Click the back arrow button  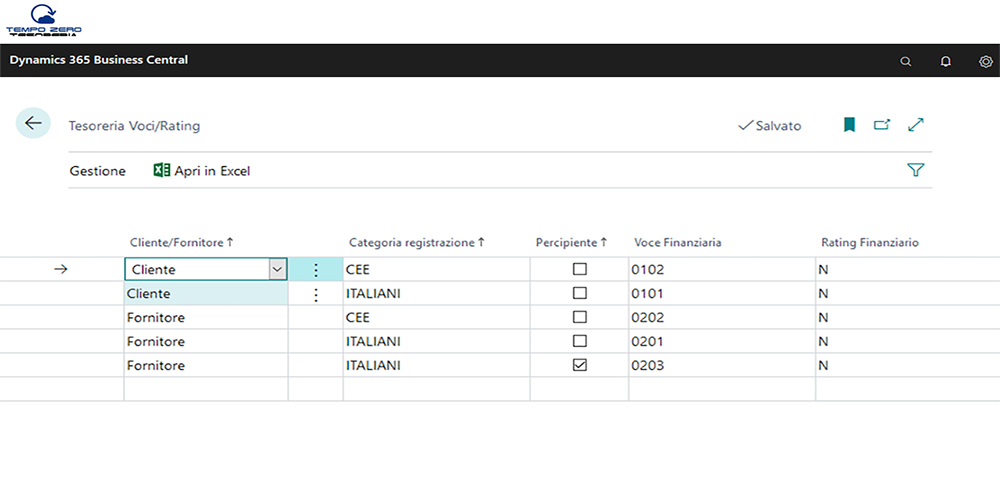click(33, 123)
